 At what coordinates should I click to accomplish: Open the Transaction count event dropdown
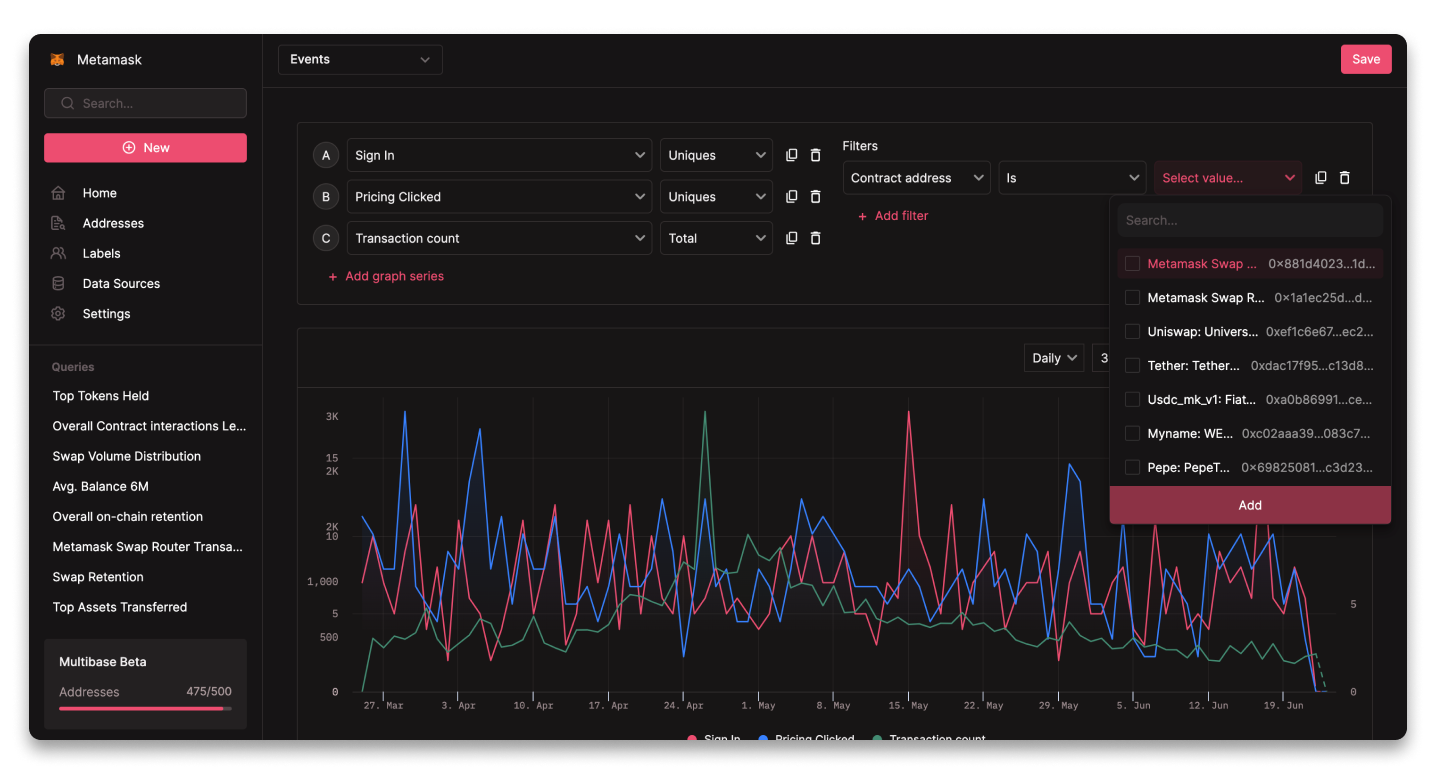[499, 238]
